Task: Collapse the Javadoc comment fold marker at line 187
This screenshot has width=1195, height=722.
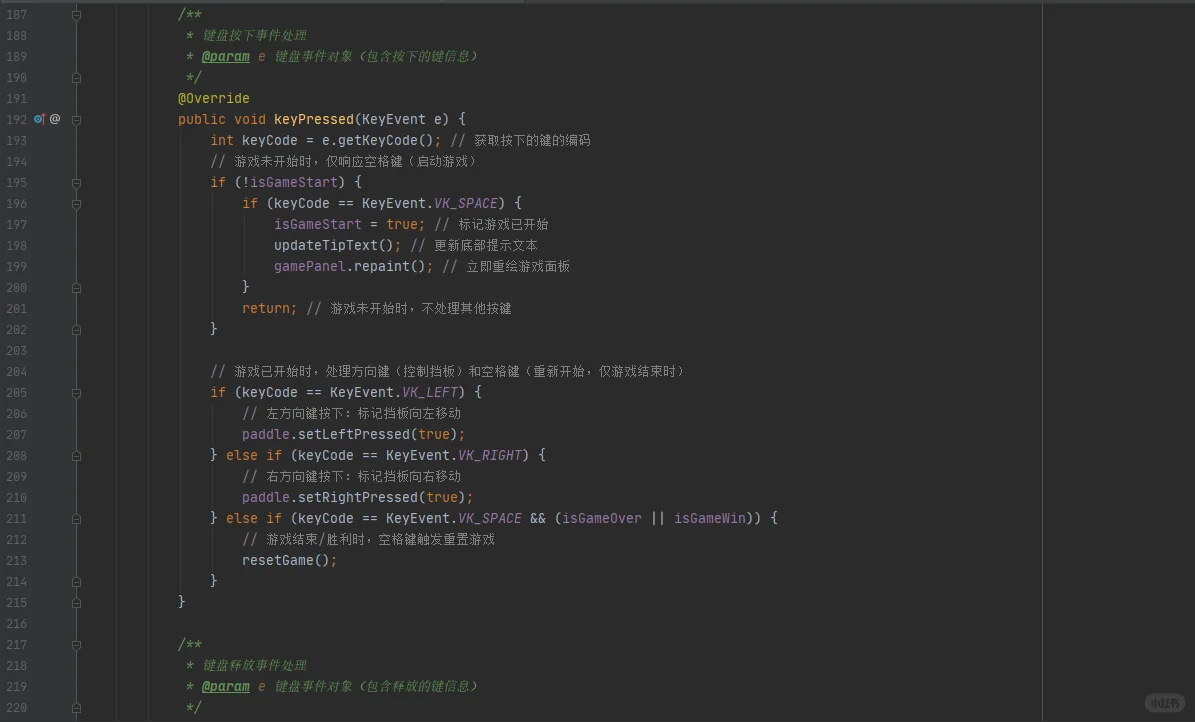Action: click(x=75, y=14)
